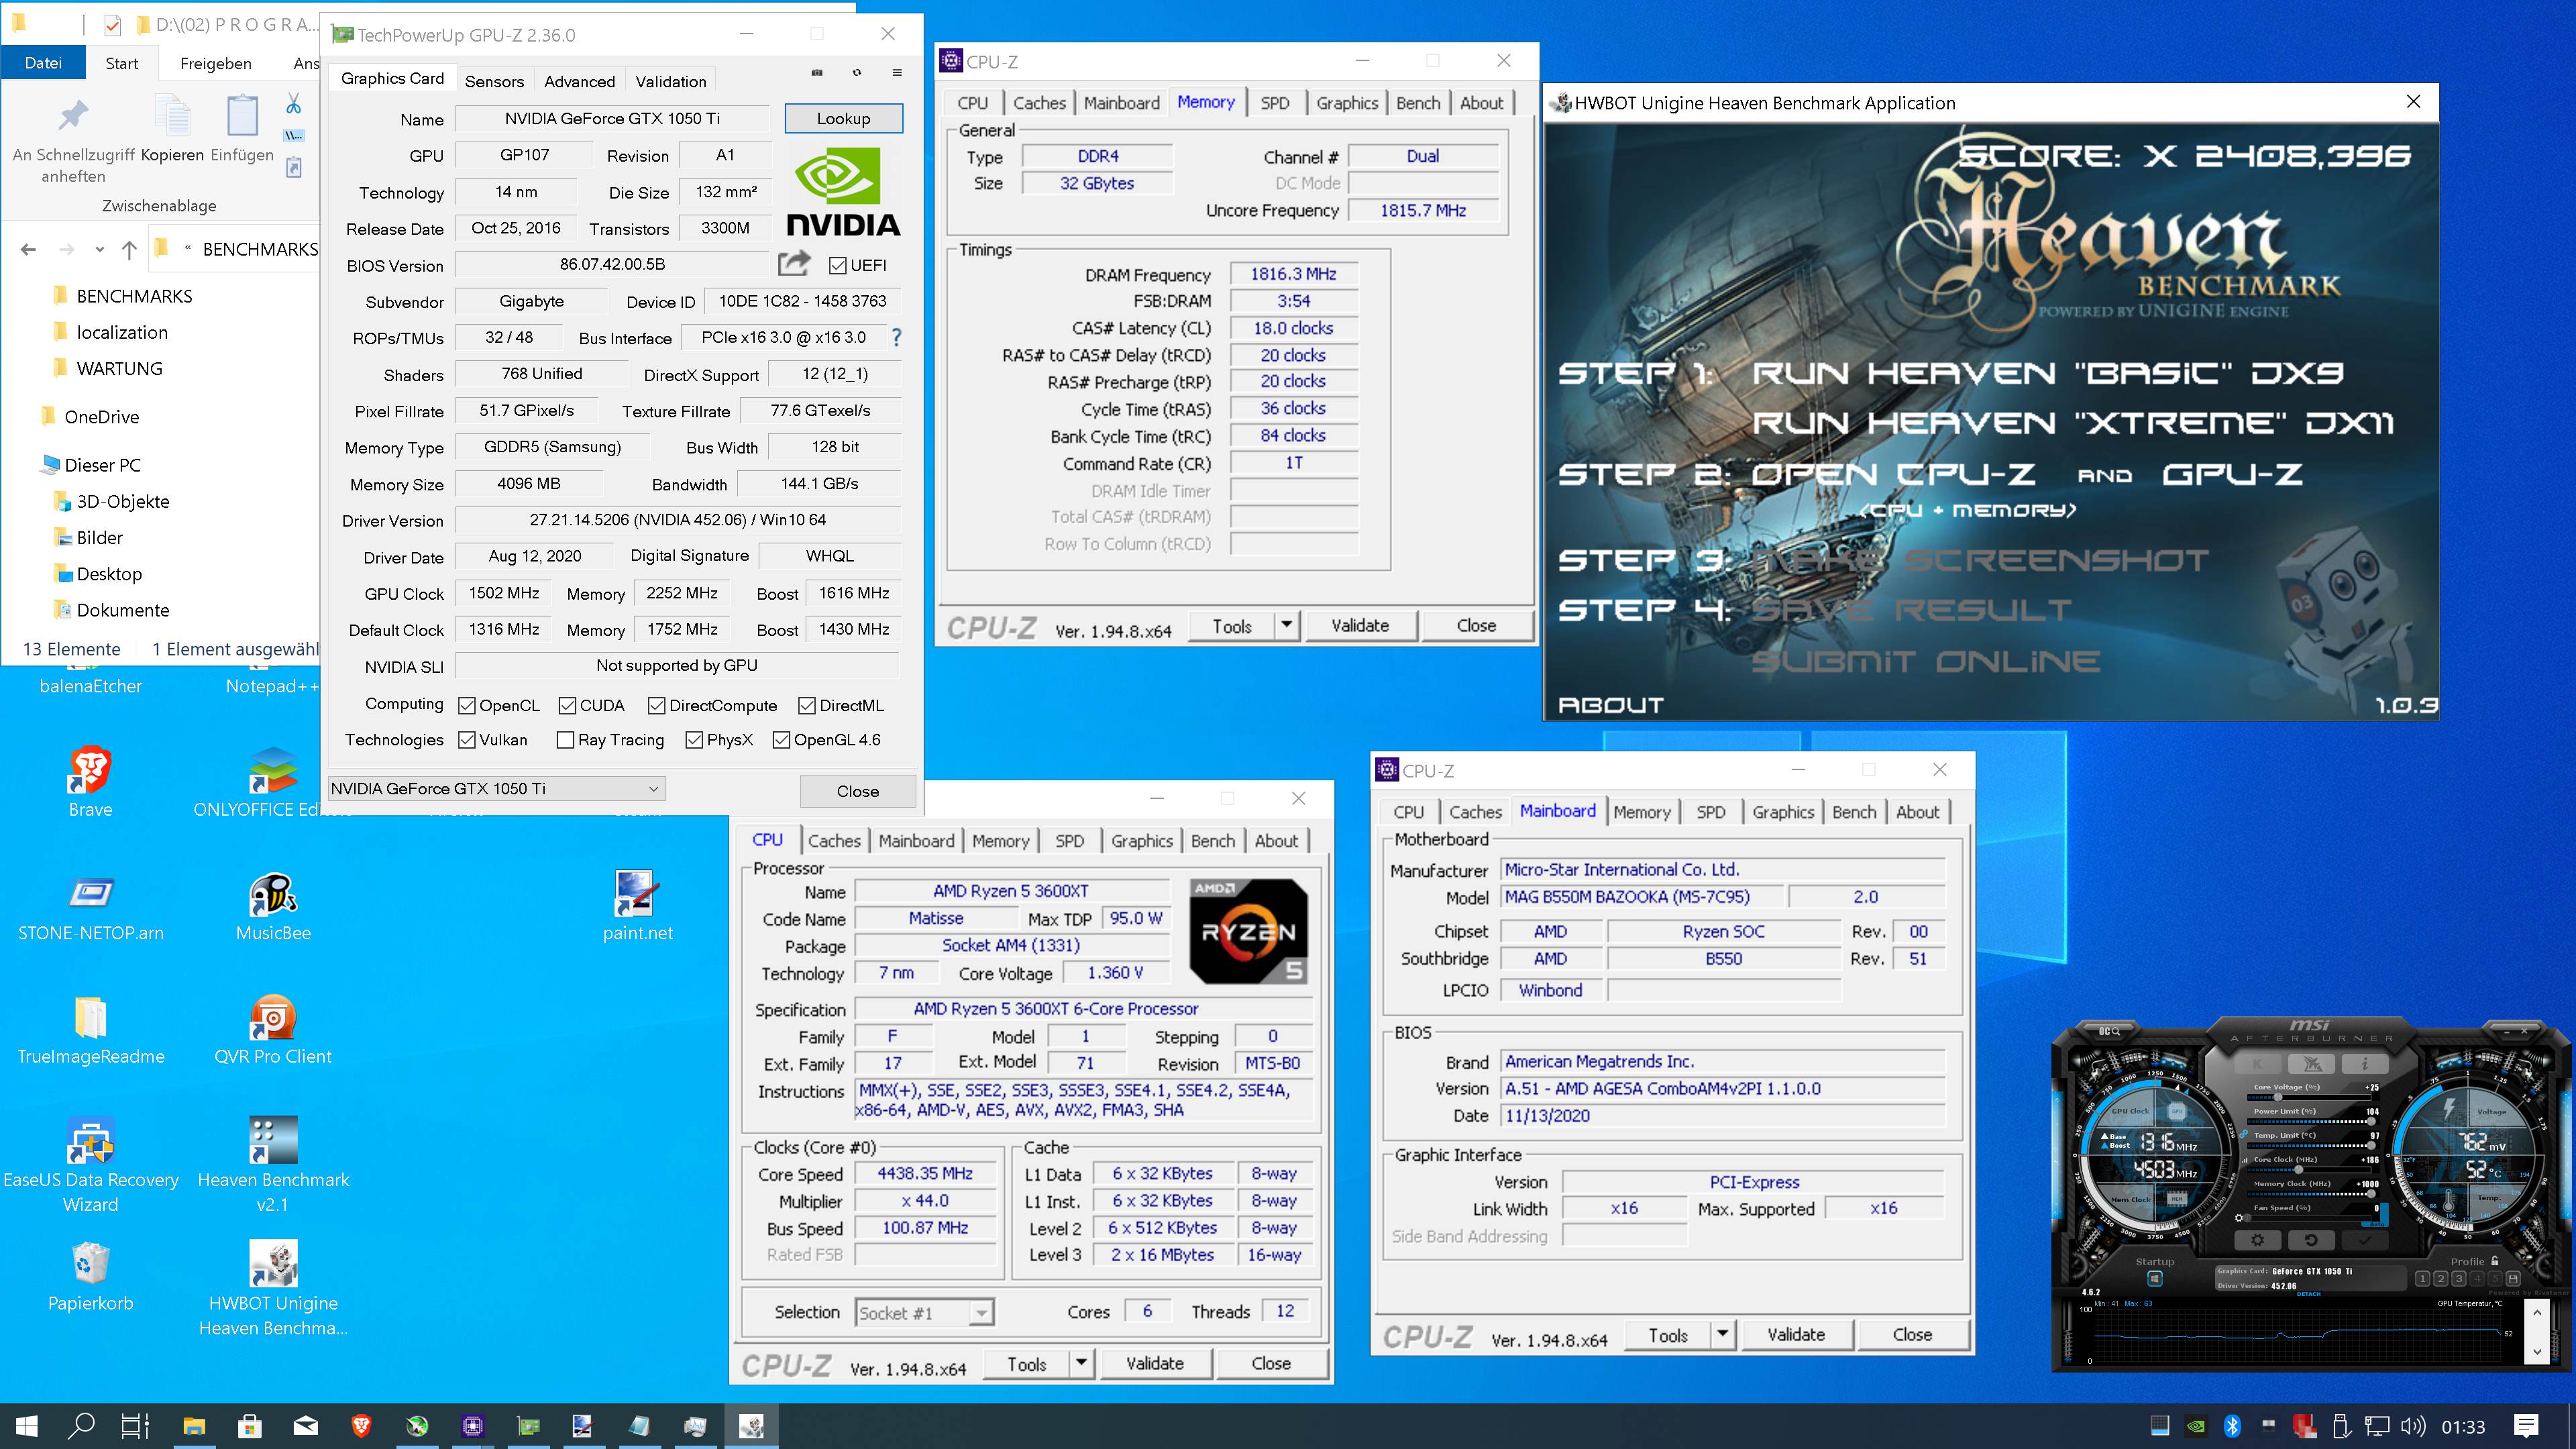The height and width of the screenshot is (1449, 2576).
Task: Open the Datei tab in Explorer
Action: click(x=43, y=62)
